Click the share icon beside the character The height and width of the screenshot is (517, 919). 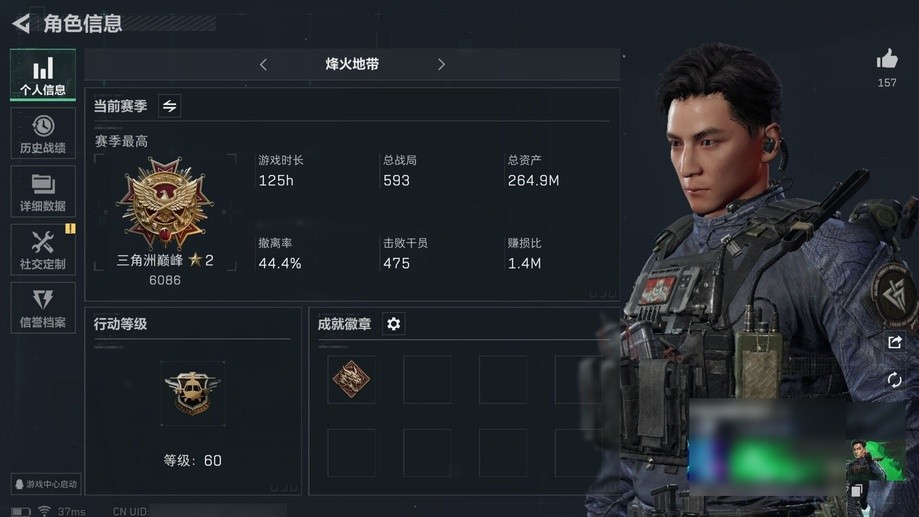point(894,342)
